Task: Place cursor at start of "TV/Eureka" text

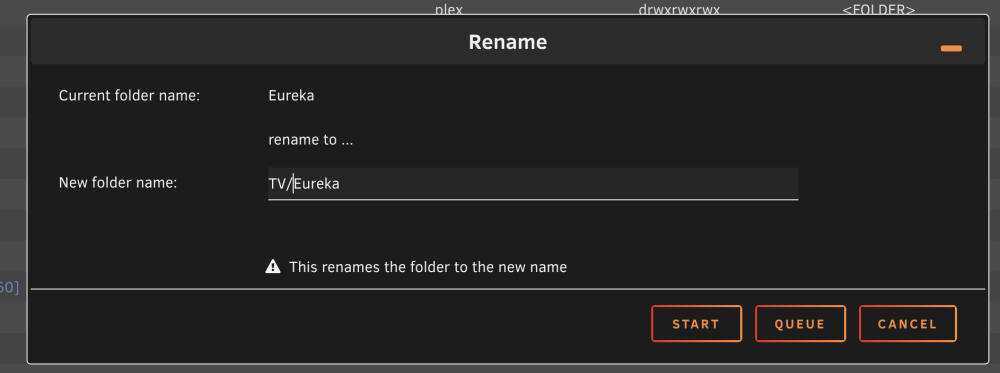Action: point(269,184)
